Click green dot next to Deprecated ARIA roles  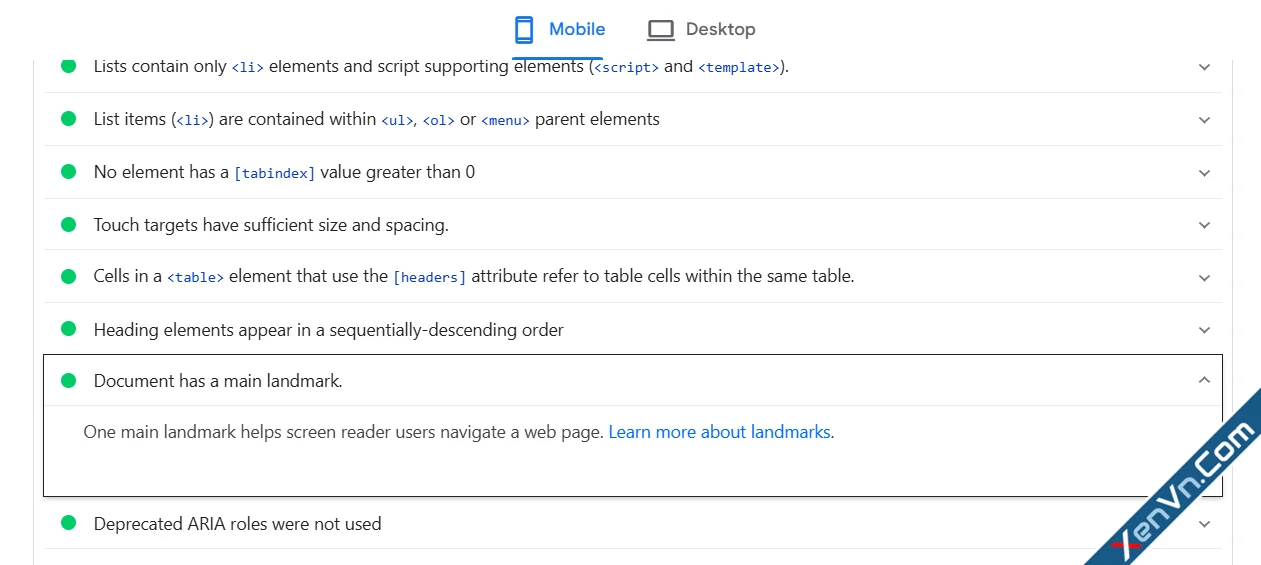(x=68, y=523)
